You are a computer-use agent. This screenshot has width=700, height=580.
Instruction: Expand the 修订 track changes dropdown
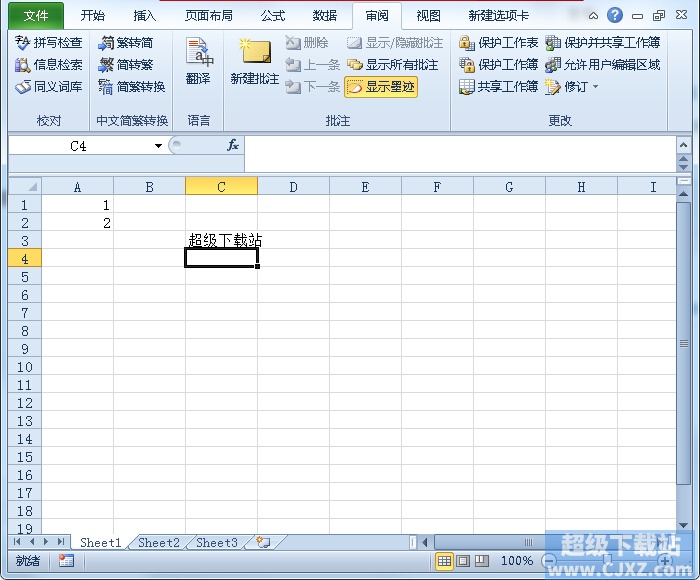tap(596, 87)
